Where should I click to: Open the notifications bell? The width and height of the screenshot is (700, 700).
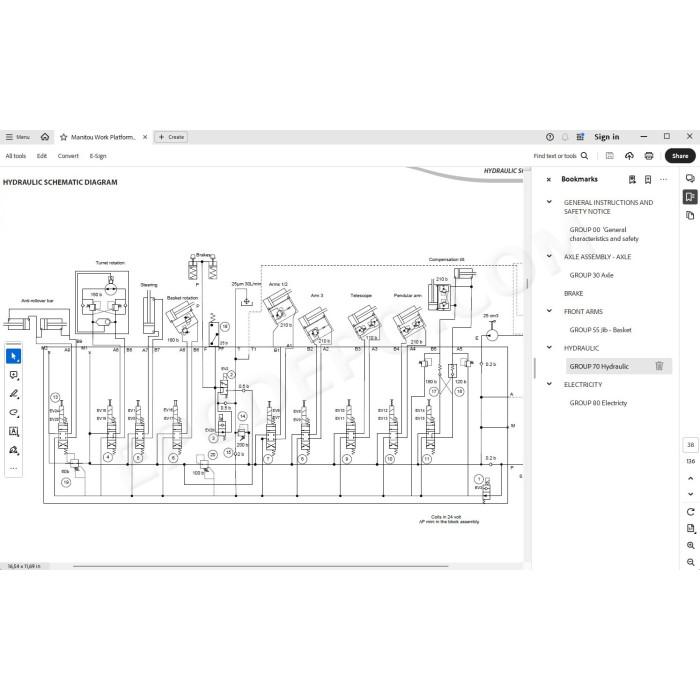click(565, 137)
